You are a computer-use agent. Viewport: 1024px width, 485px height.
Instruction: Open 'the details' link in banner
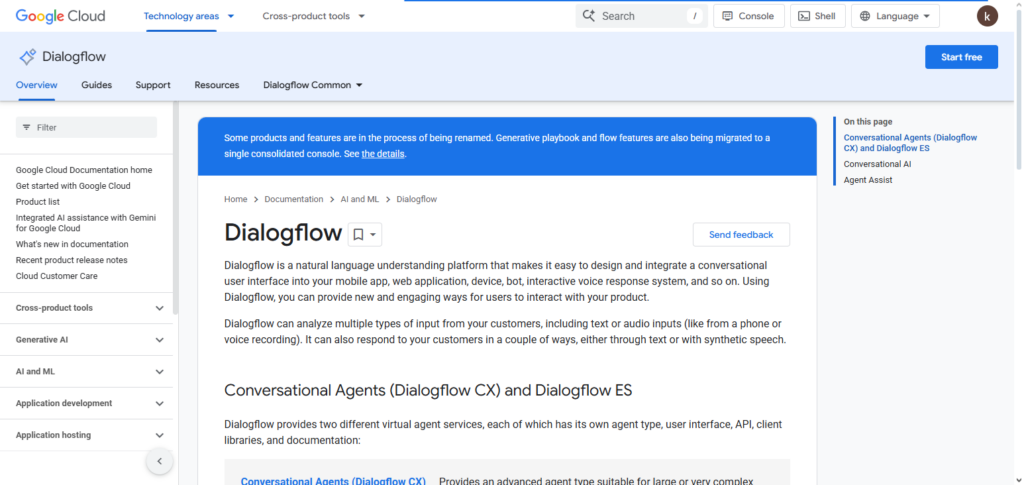pos(383,154)
